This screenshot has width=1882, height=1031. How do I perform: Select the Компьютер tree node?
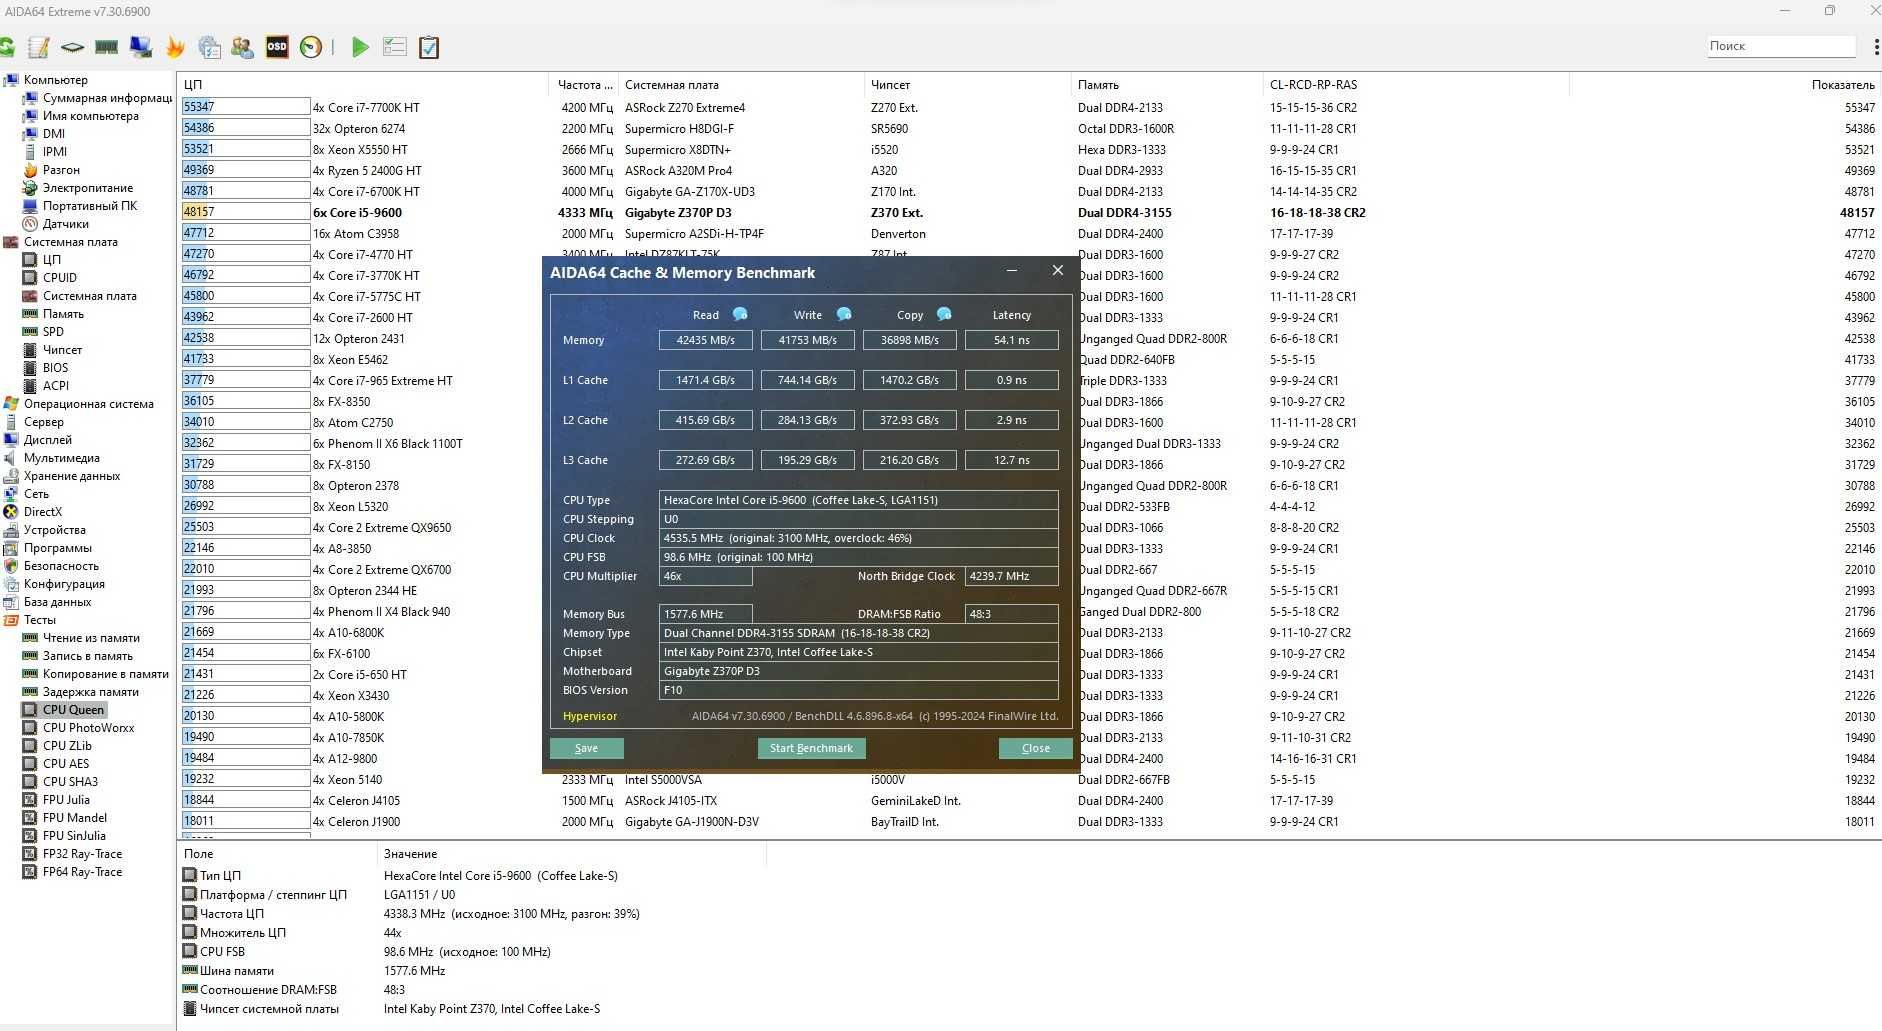[x=55, y=80]
